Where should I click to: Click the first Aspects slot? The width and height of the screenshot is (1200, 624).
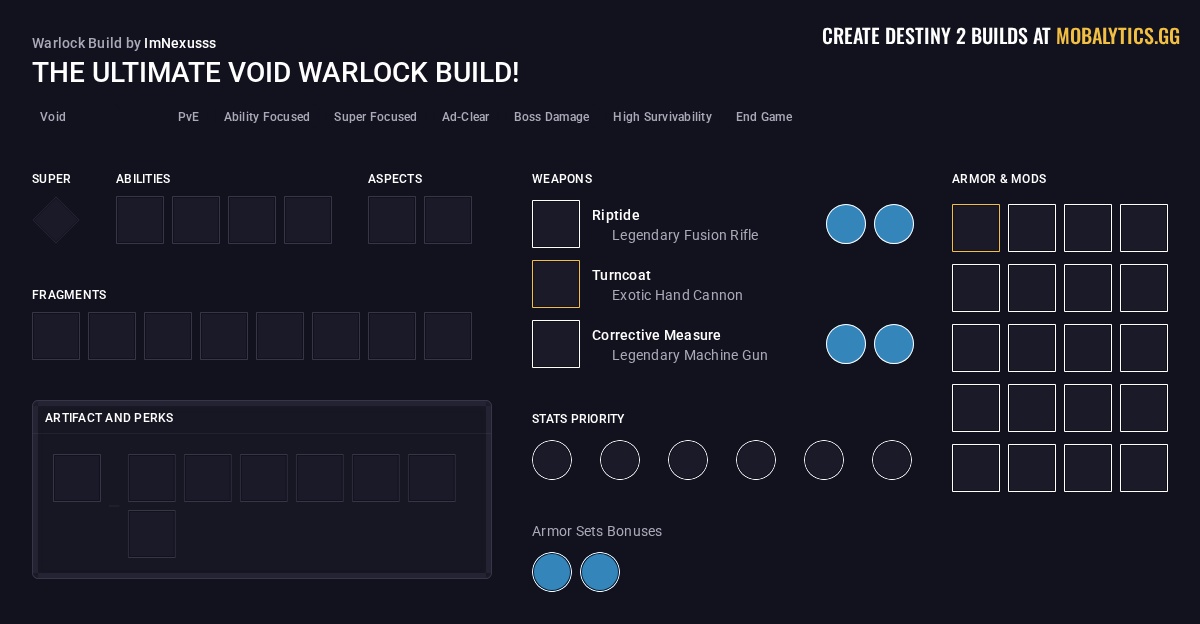tap(392, 220)
